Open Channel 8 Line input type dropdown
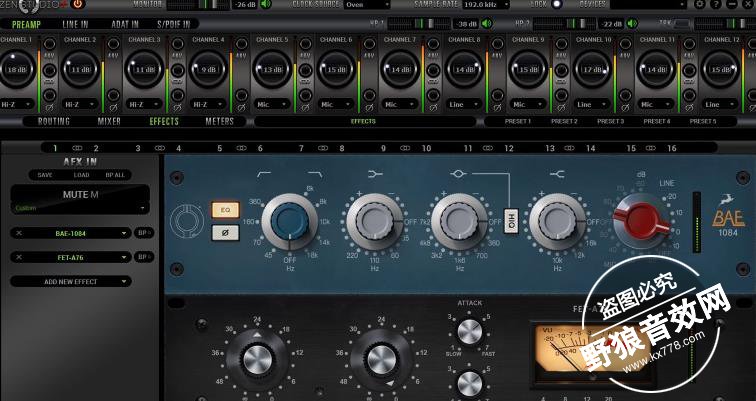The height and width of the screenshot is (401, 756). (x=464, y=104)
